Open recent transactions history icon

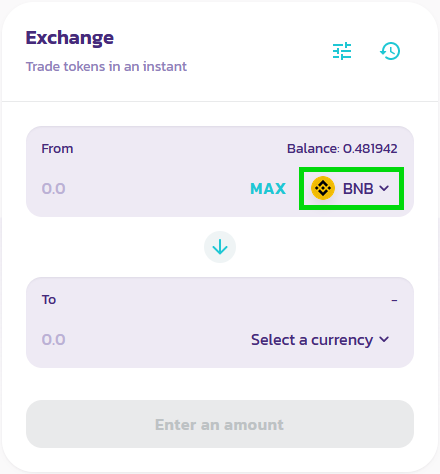click(390, 51)
